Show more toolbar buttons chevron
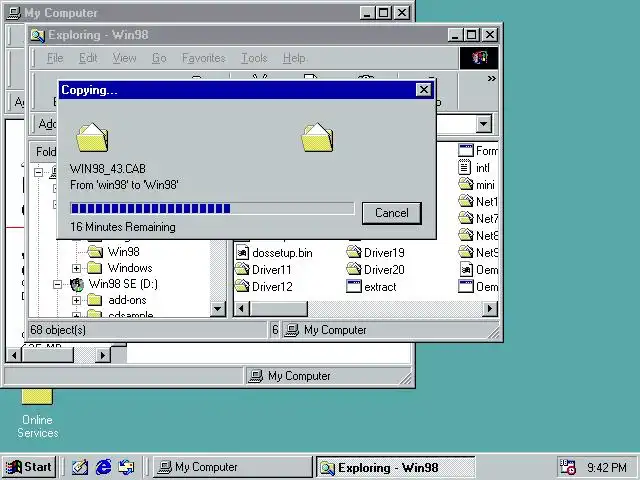Screen dimensions: 640x480 (491, 78)
